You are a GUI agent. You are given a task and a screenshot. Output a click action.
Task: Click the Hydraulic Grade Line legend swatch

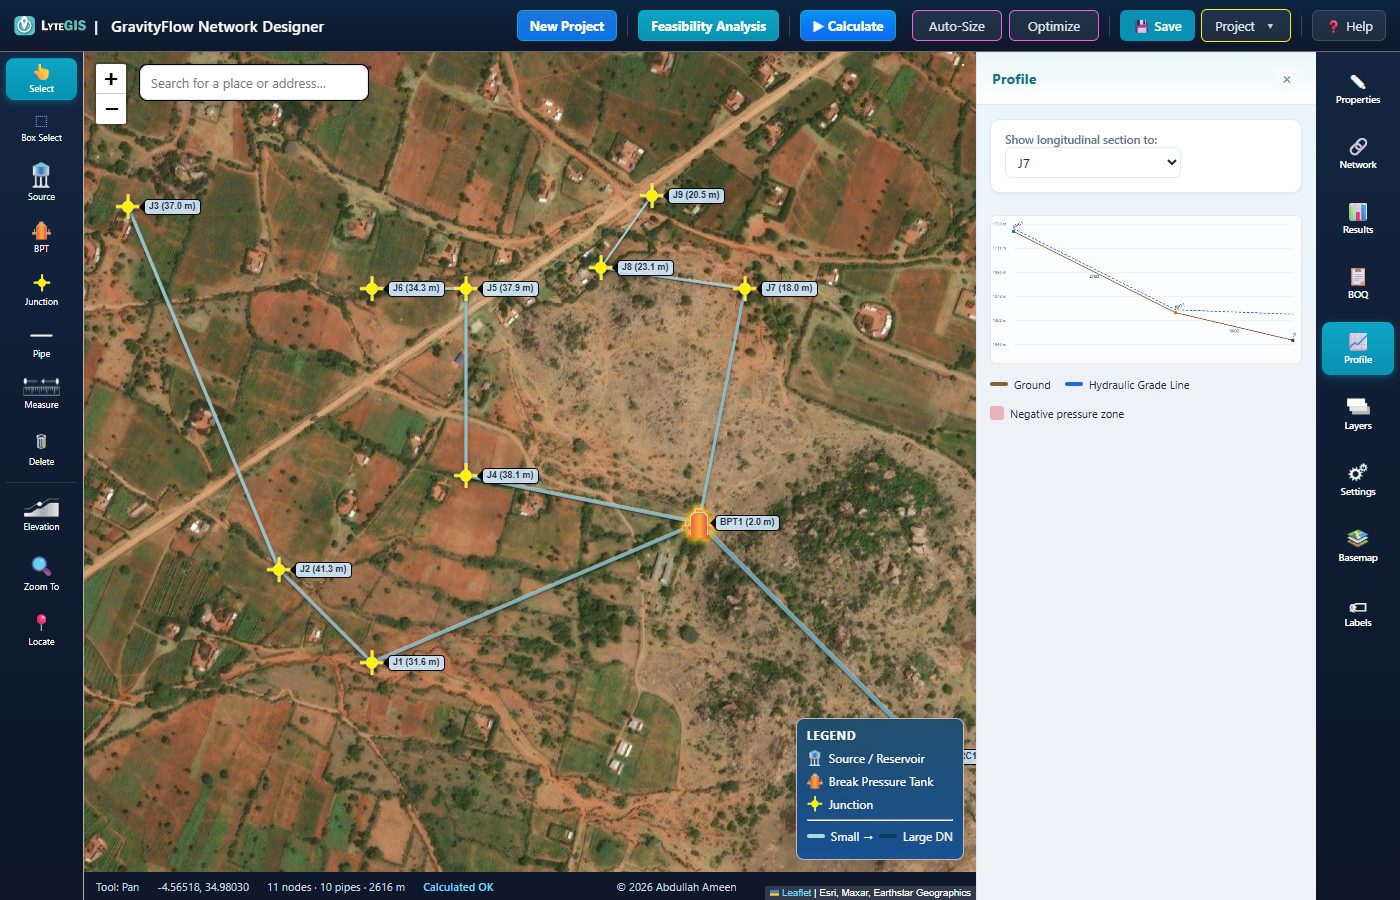point(1074,385)
